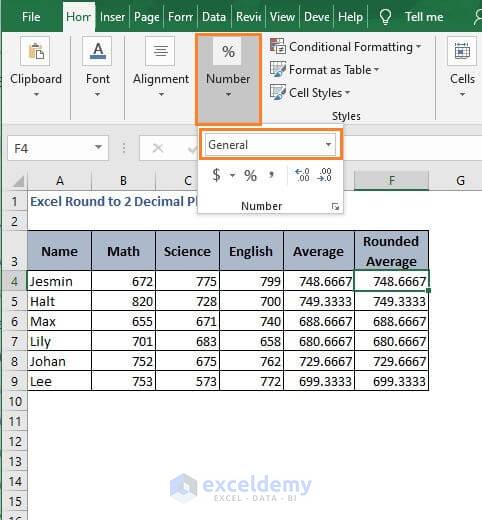Screen dimensions: 482x520
Task: Select row 10 header
Action: click(15, 402)
